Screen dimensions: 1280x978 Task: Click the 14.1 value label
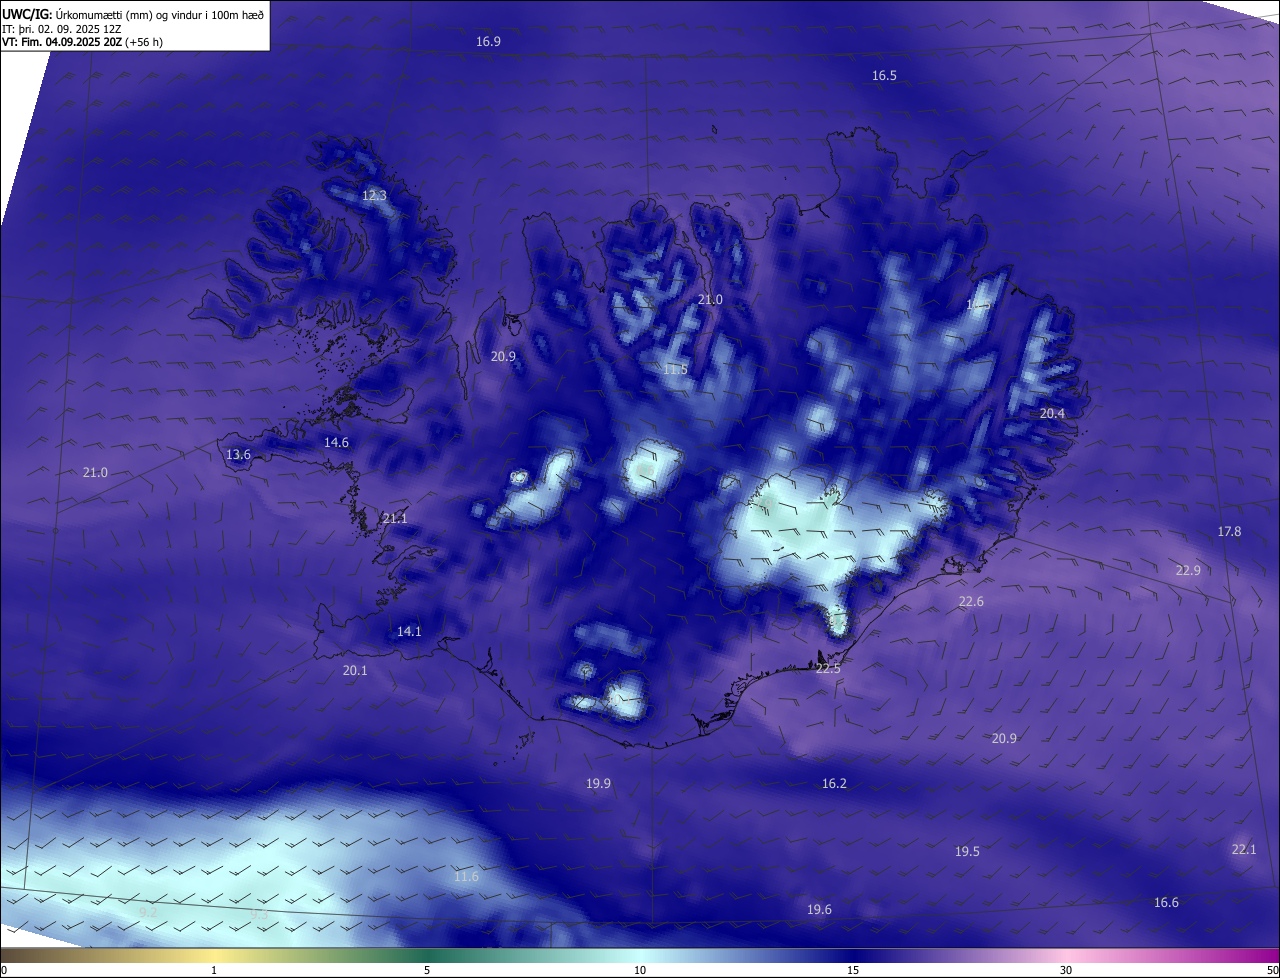coord(409,632)
